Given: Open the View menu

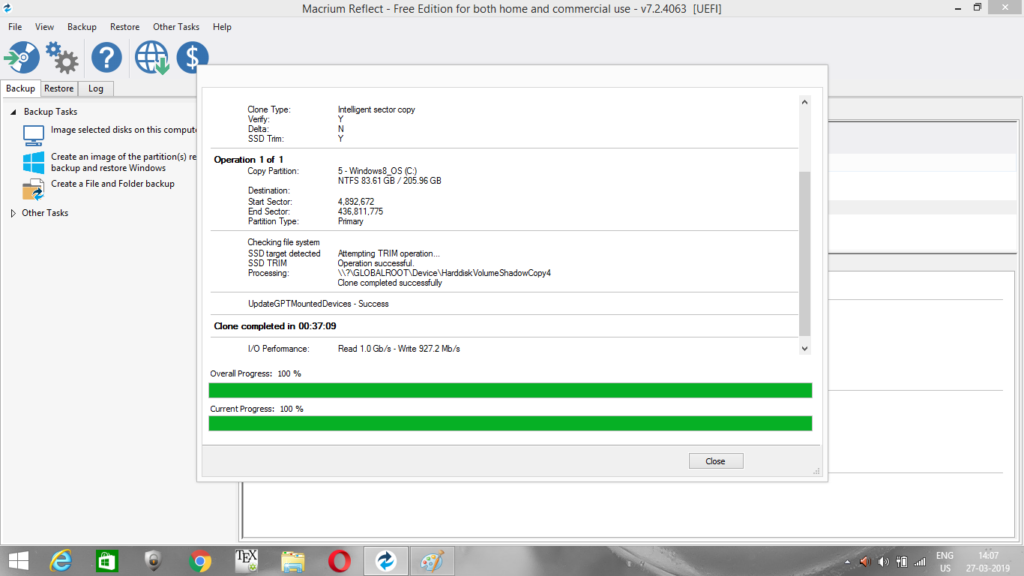Looking at the screenshot, I should click(x=44, y=27).
